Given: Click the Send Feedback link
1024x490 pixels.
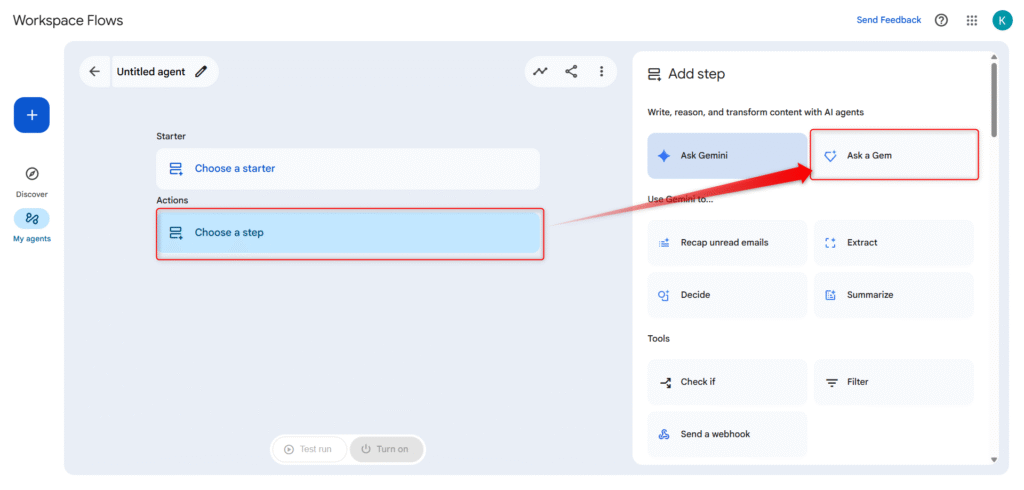Looking at the screenshot, I should [888, 20].
